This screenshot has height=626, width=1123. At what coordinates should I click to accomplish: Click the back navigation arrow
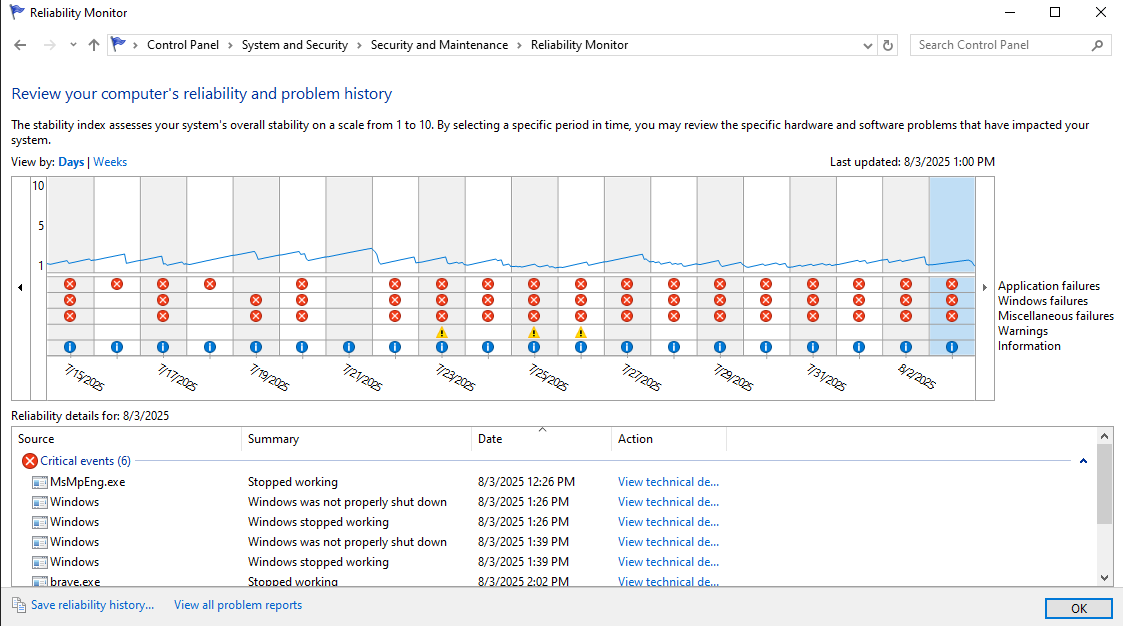20,44
